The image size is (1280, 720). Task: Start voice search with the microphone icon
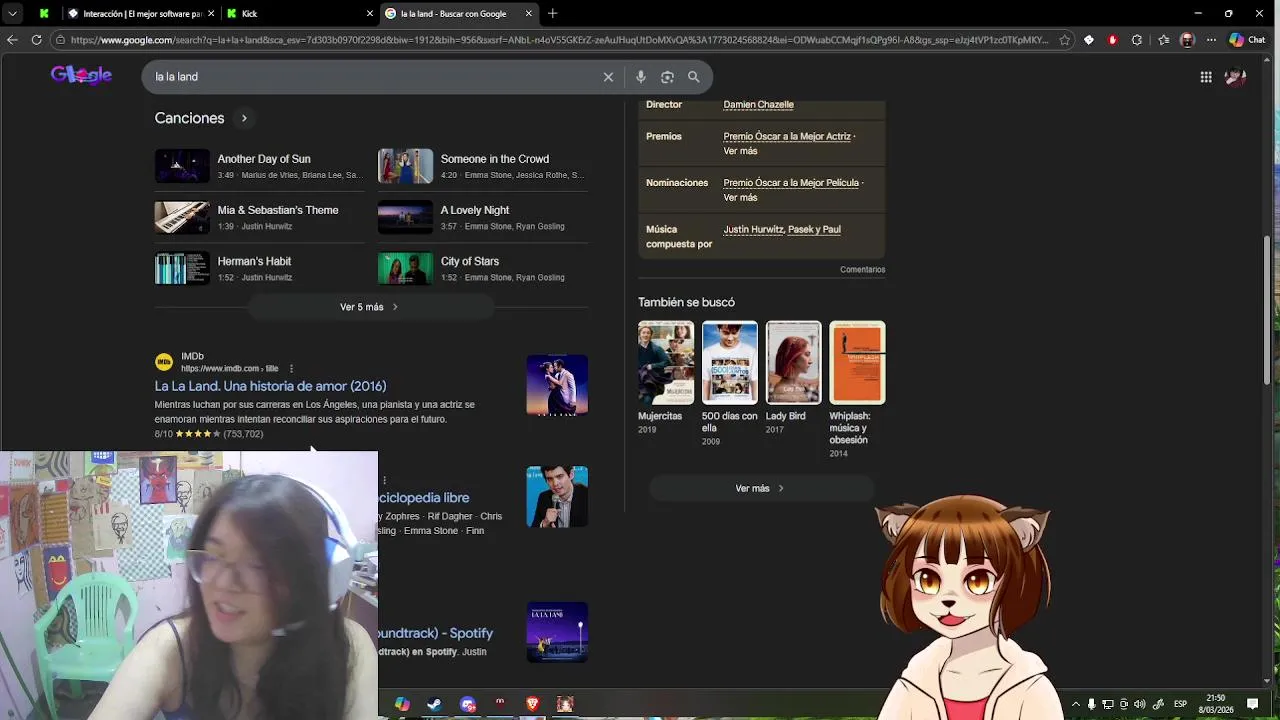pyautogui.click(x=641, y=77)
